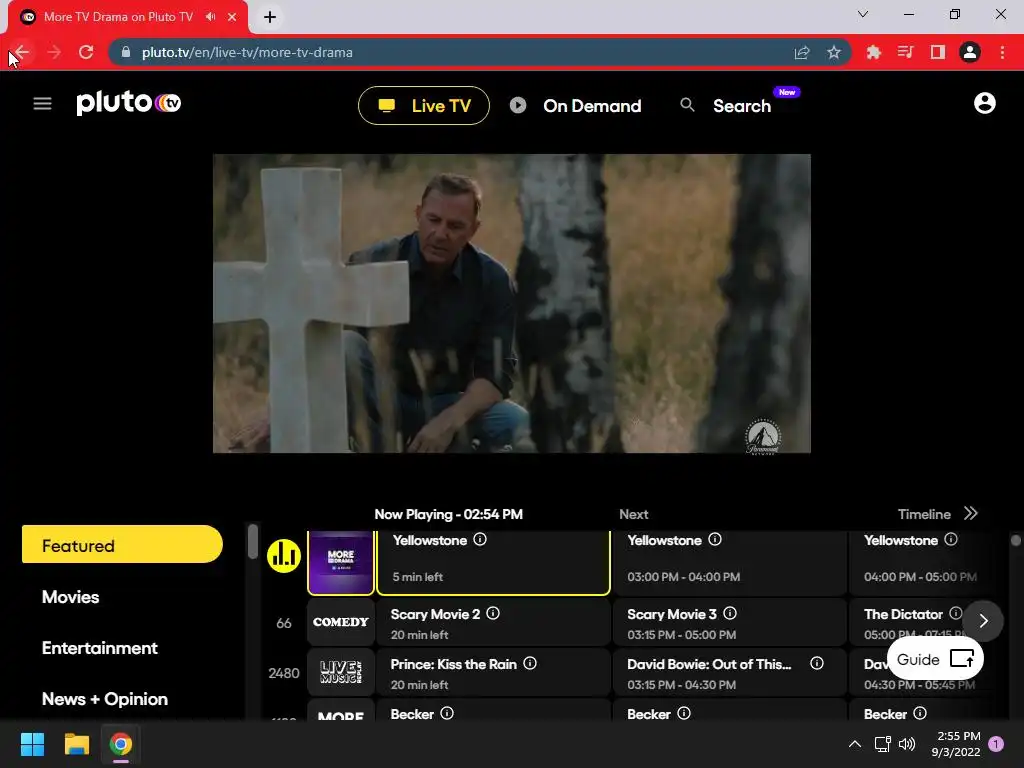The image size is (1024, 768).
Task: Switch to Live TV
Action: point(424,105)
